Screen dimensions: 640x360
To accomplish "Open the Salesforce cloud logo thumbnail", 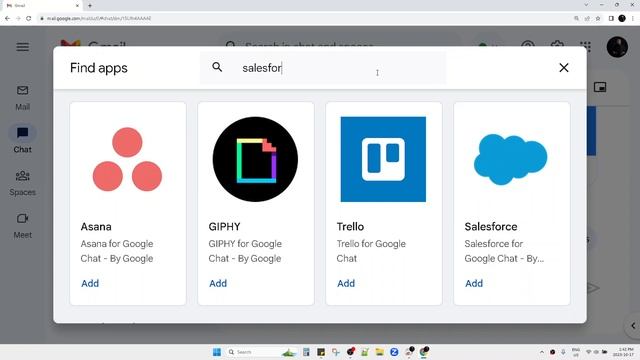I will [511, 159].
